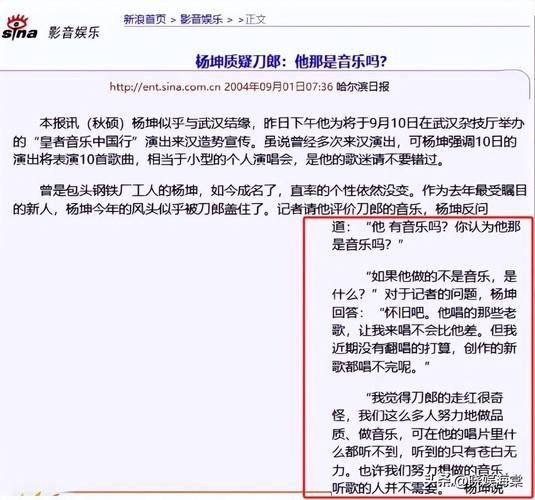This screenshot has width=535, height=500.
Task: Click the line 质、做音乐，可在他的唱片里什
Action: point(424,434)
